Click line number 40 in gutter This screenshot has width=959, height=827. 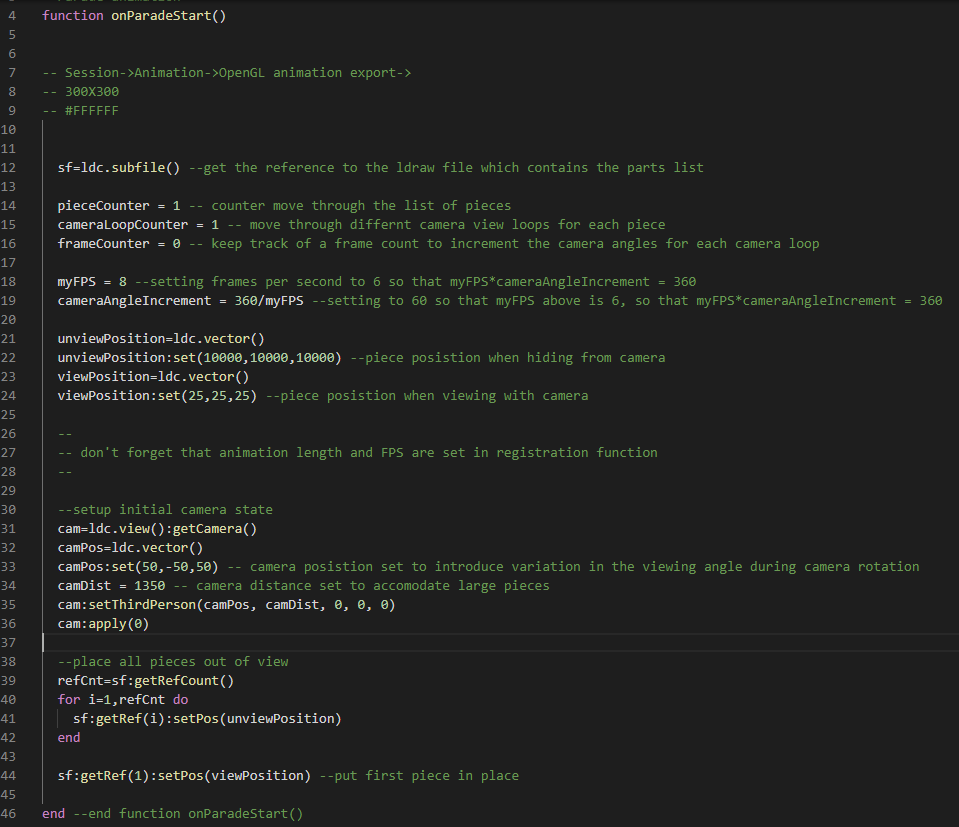pyautogui.click(x=9, y=699)
